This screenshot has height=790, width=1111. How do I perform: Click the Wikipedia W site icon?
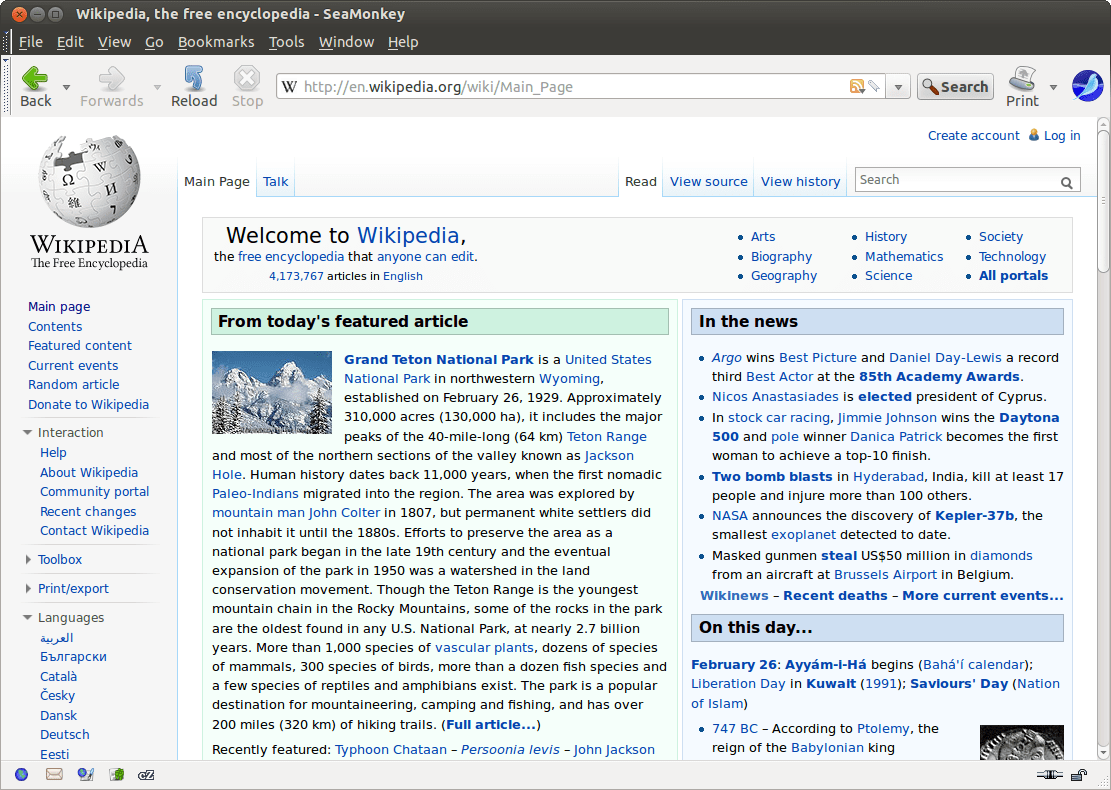(x=288, y=86)
